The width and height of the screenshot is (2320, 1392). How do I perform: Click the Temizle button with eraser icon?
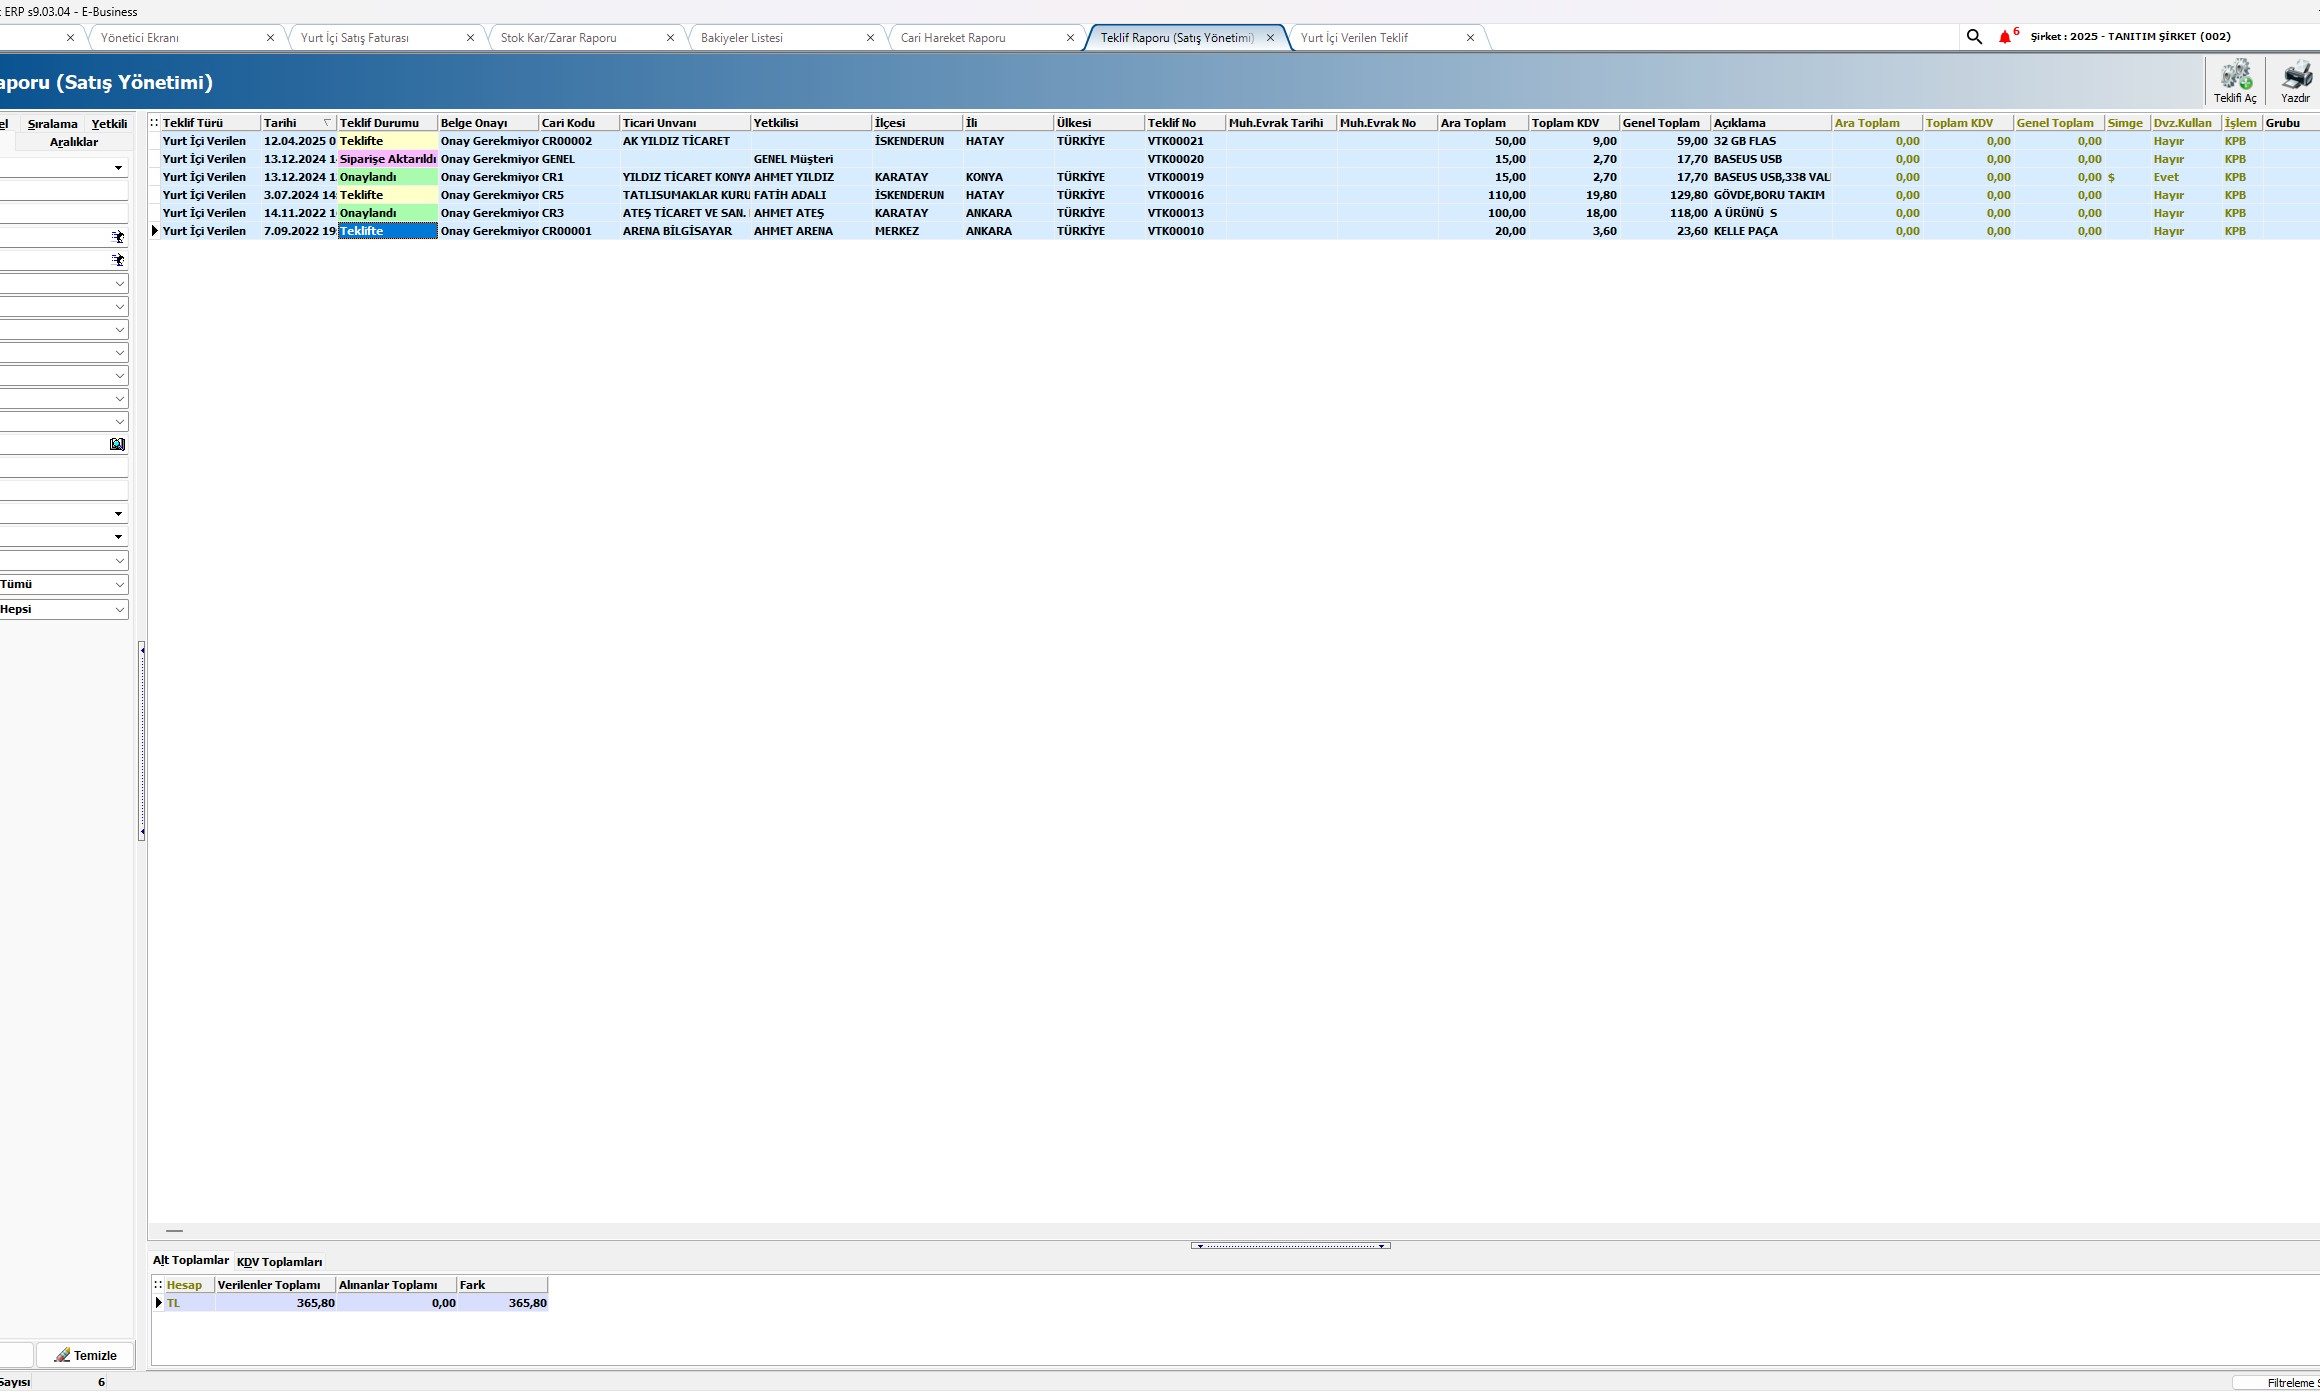tap(85, 1355)
